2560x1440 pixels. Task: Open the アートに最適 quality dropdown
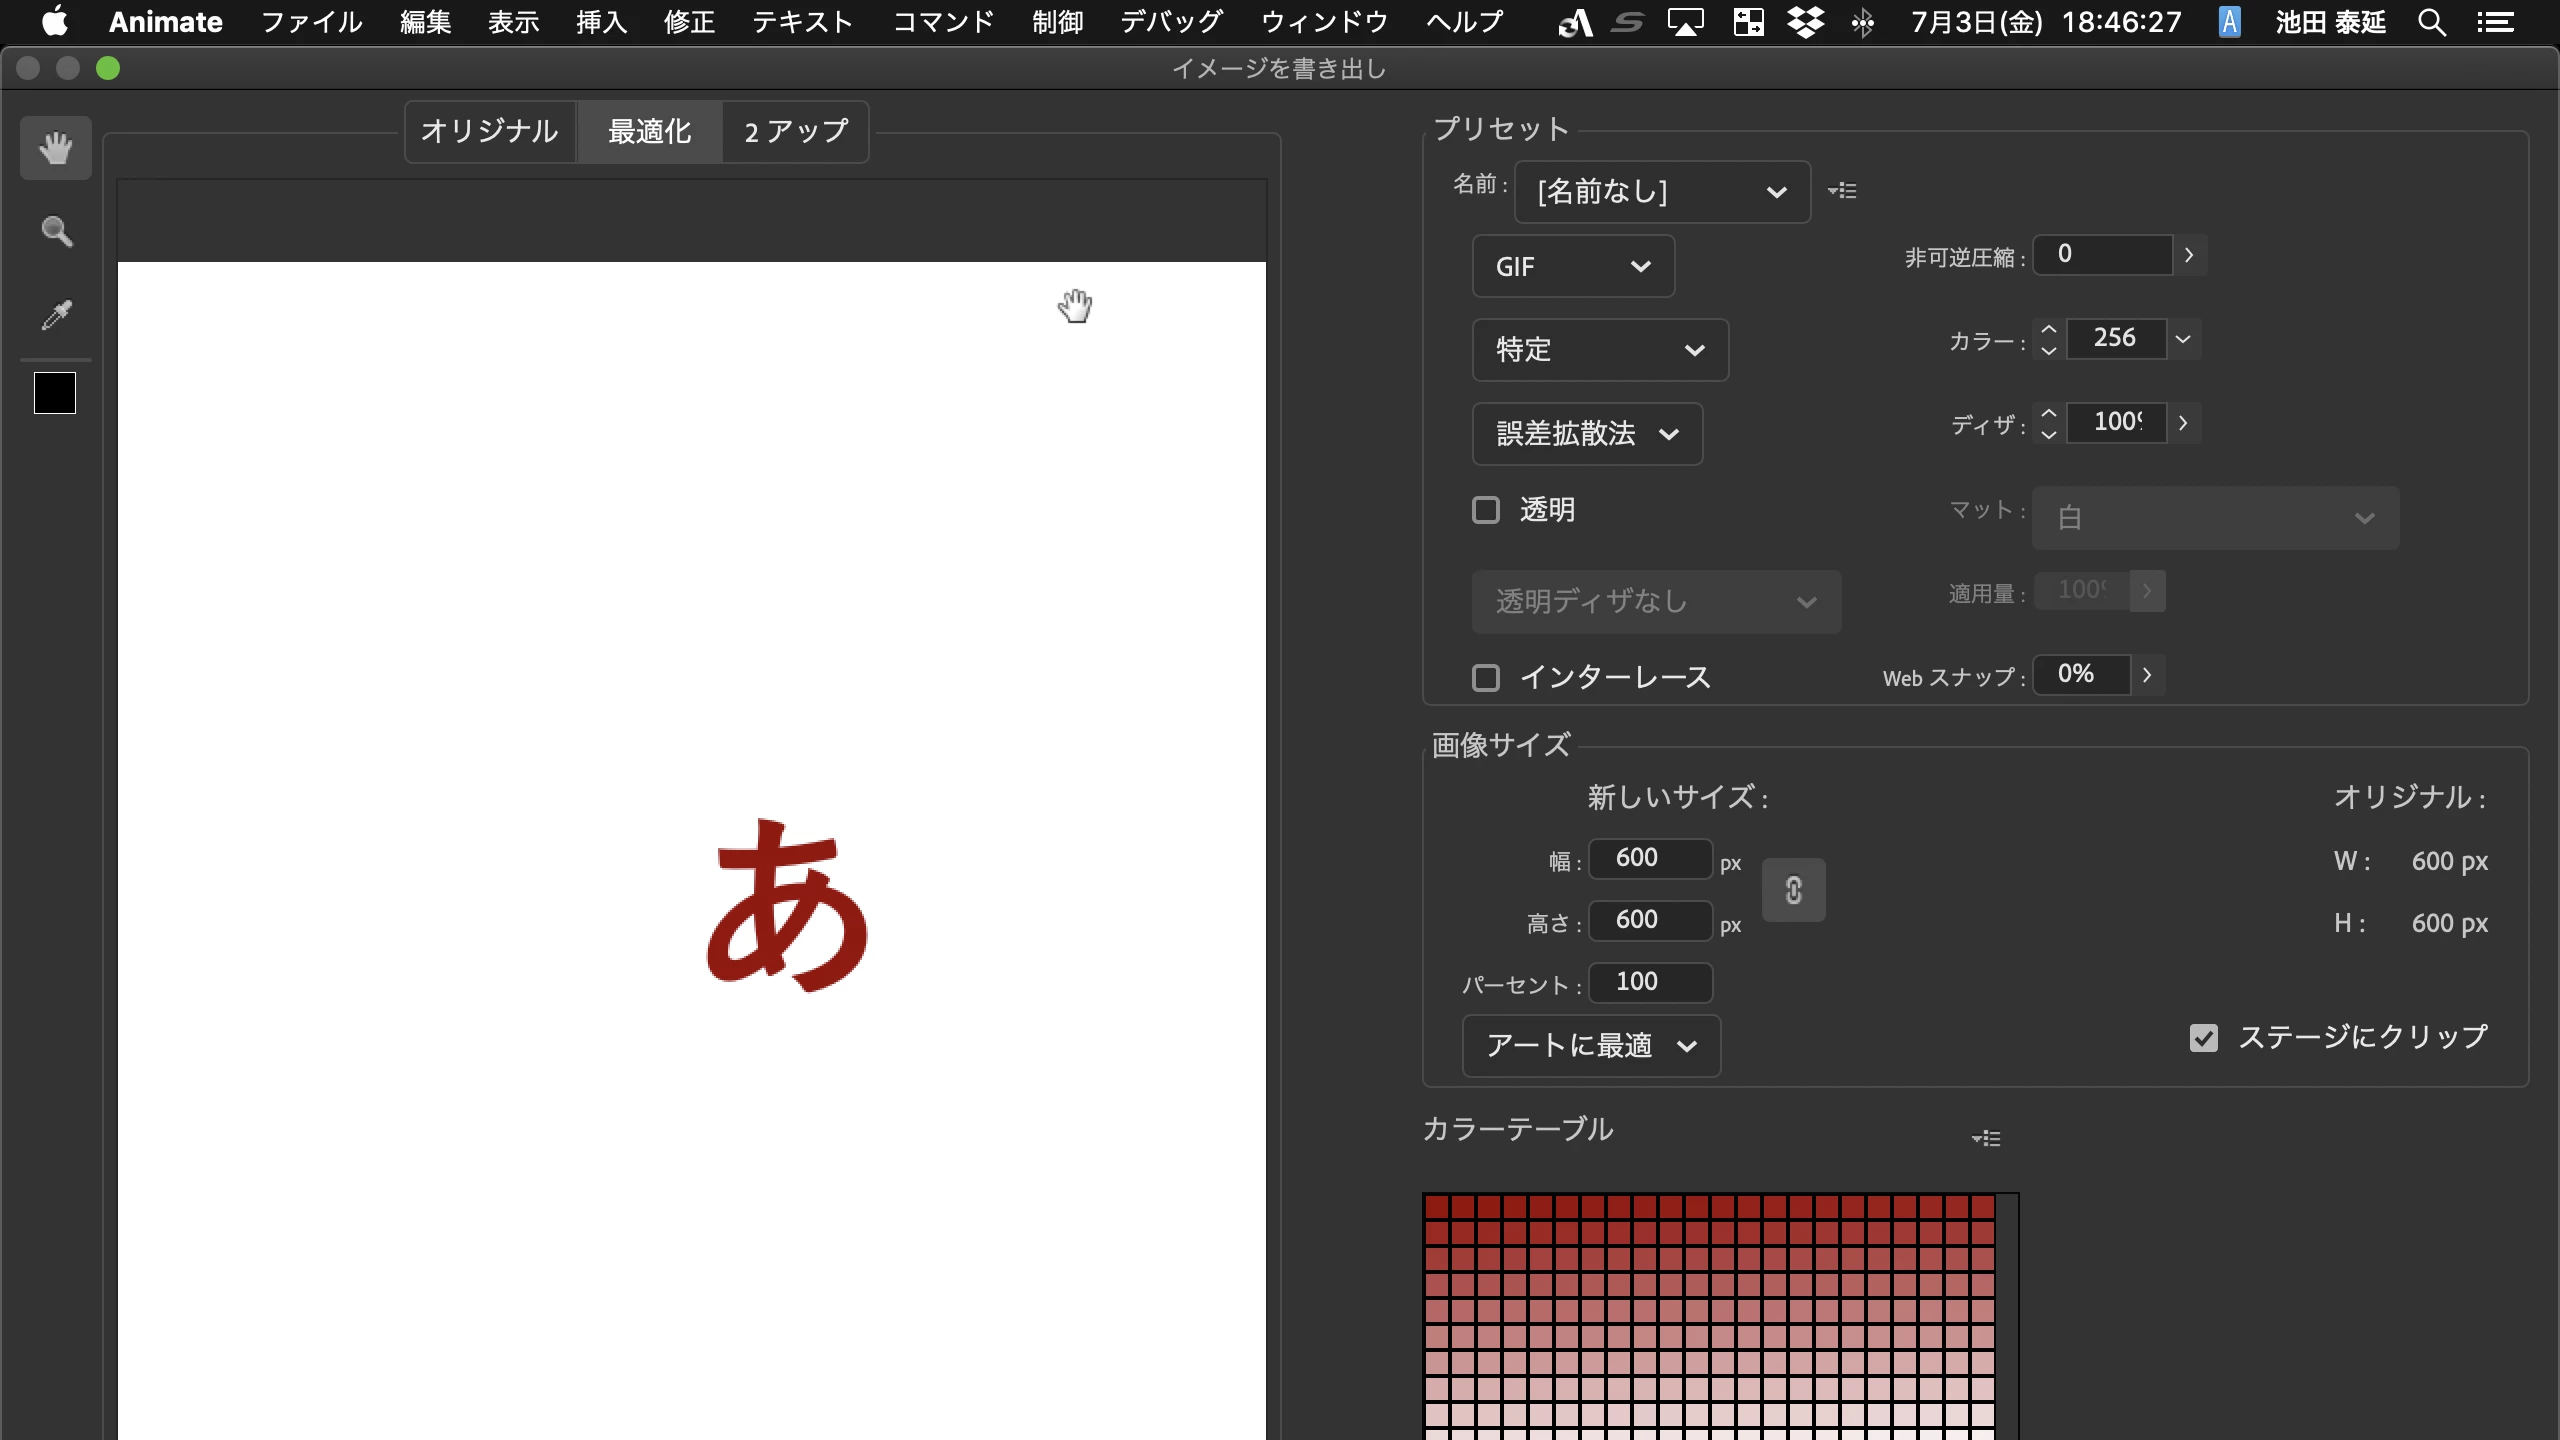1590,1046
